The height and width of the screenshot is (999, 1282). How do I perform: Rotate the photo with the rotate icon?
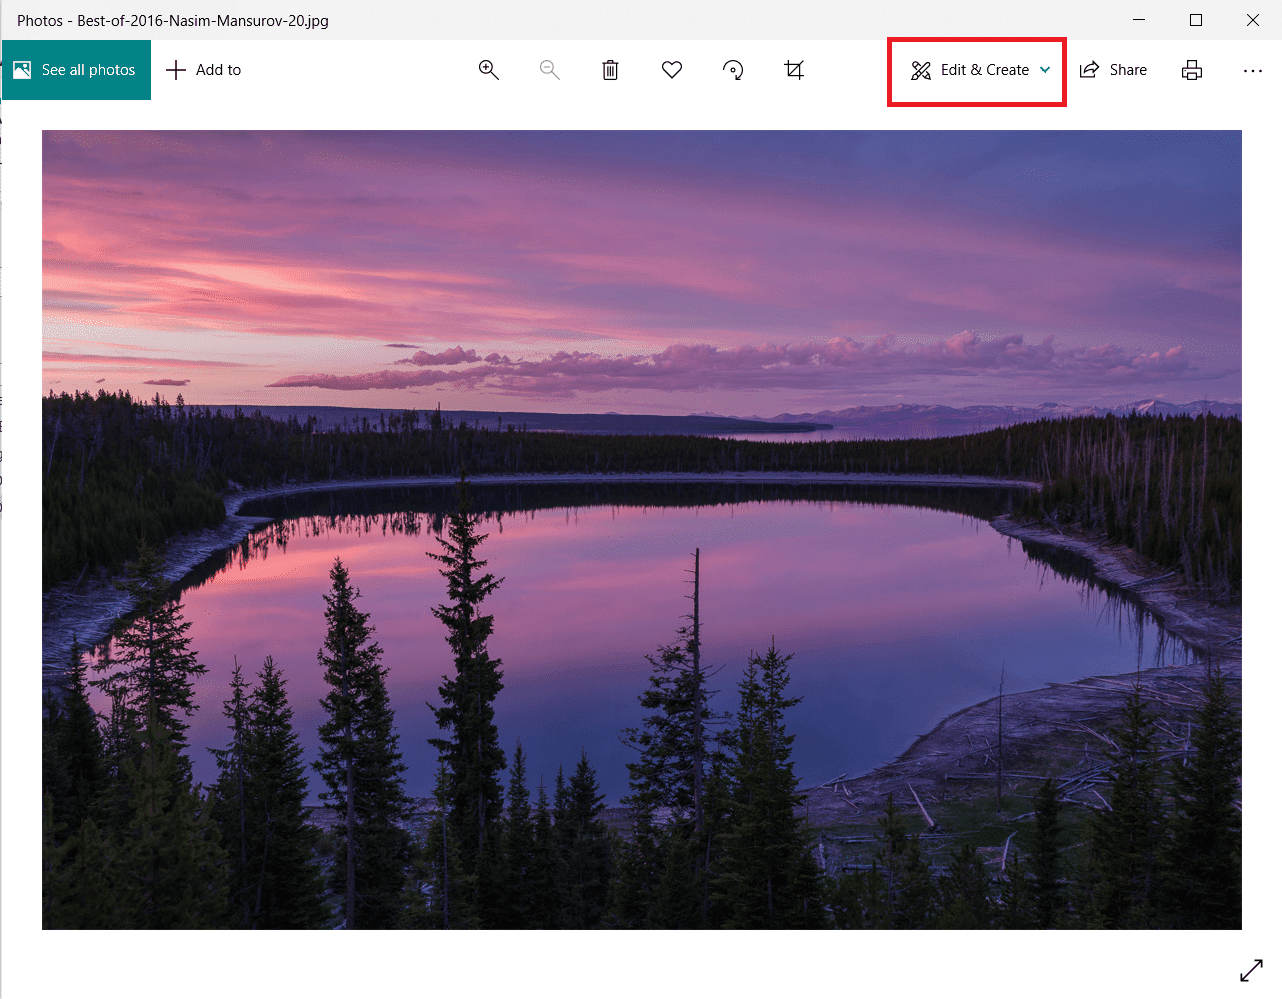tap(733, 70)
